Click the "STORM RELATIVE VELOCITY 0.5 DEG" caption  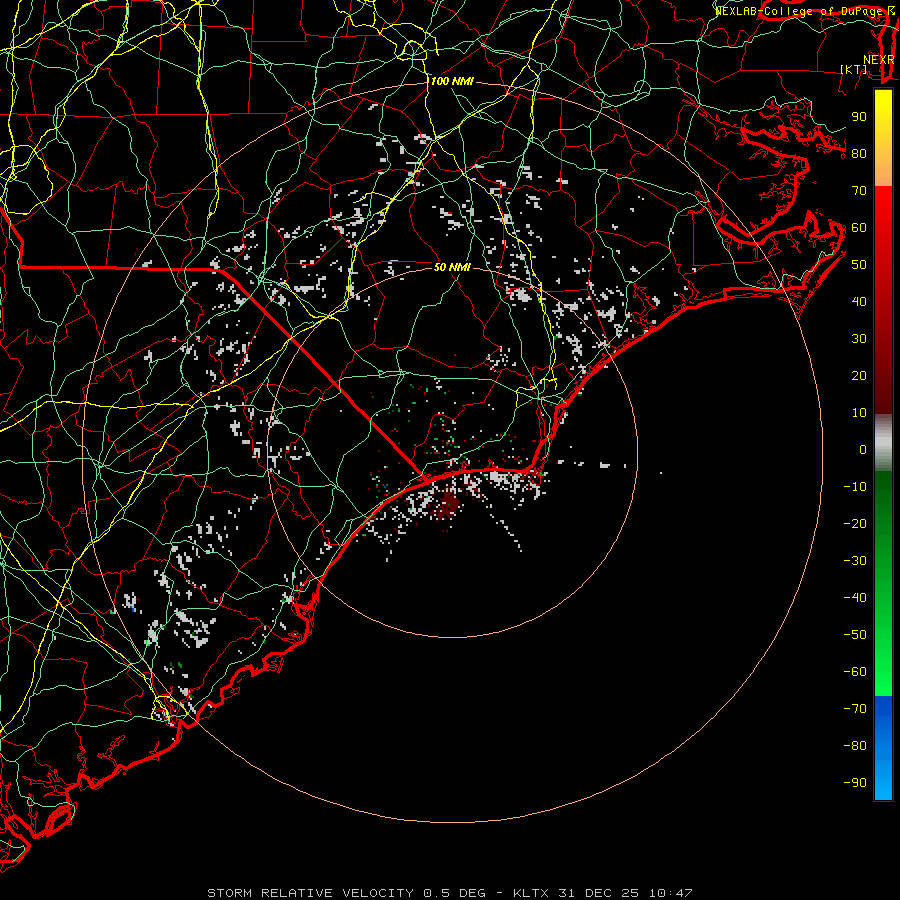346,893
